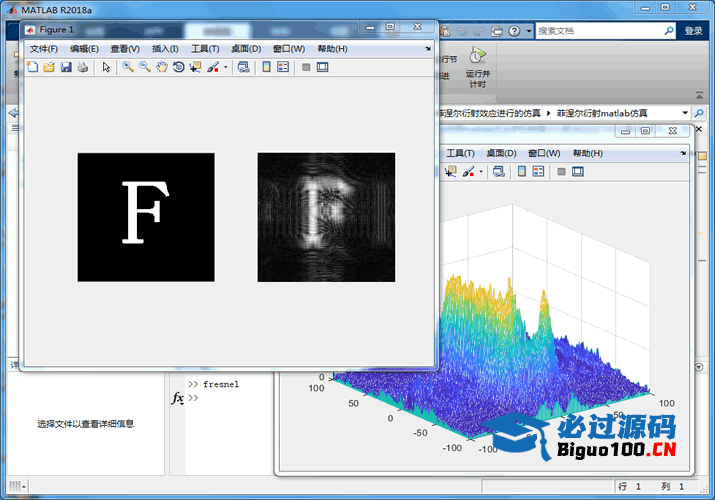The width and height of the screenshot is (715, 500).
Task: Open 桌面(D) menu in Figure 1
Action: click(x=246, y=49)
